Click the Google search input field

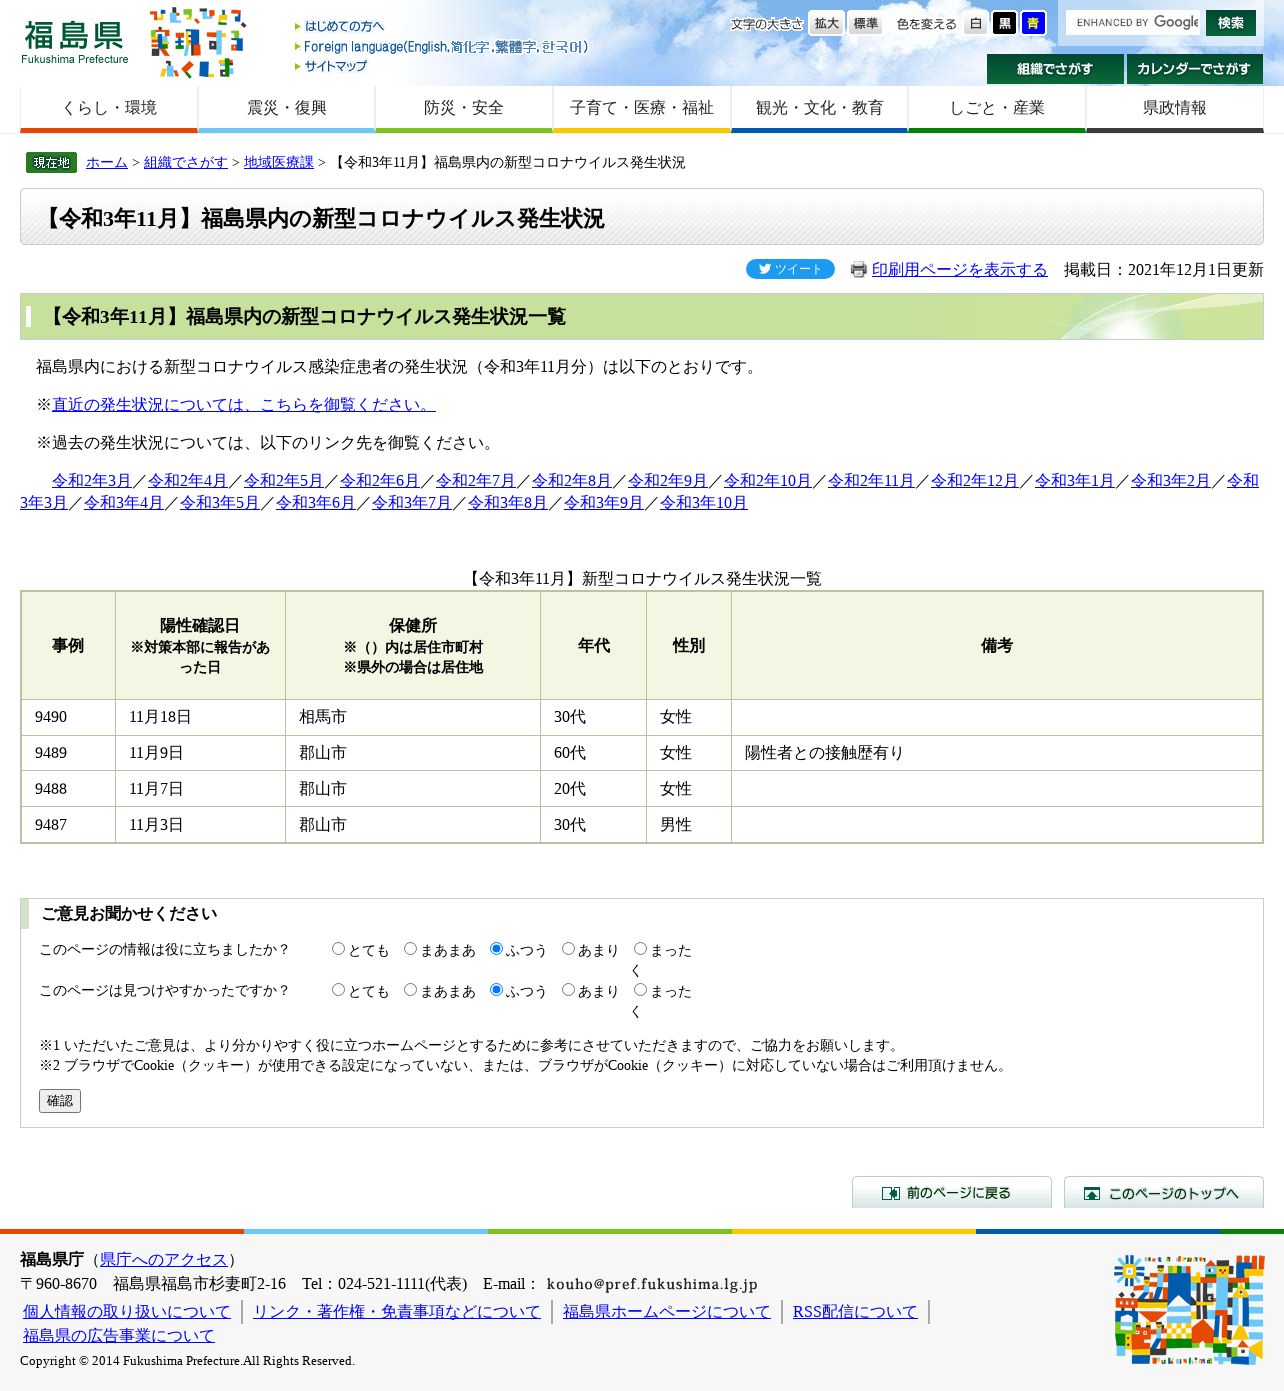click(x=1133, y=22)
